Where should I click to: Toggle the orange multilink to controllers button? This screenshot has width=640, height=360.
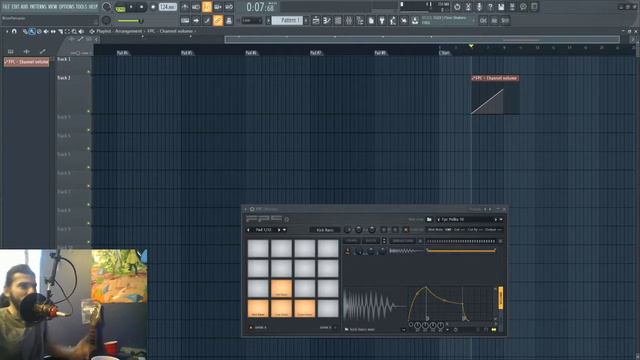coord(218,20)
